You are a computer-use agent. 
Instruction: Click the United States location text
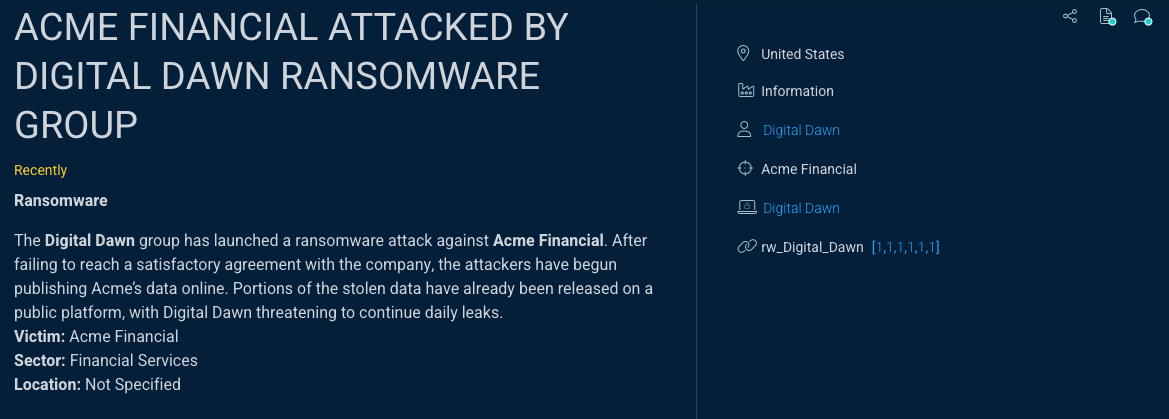pyautogui.click(x=802, y=54)
